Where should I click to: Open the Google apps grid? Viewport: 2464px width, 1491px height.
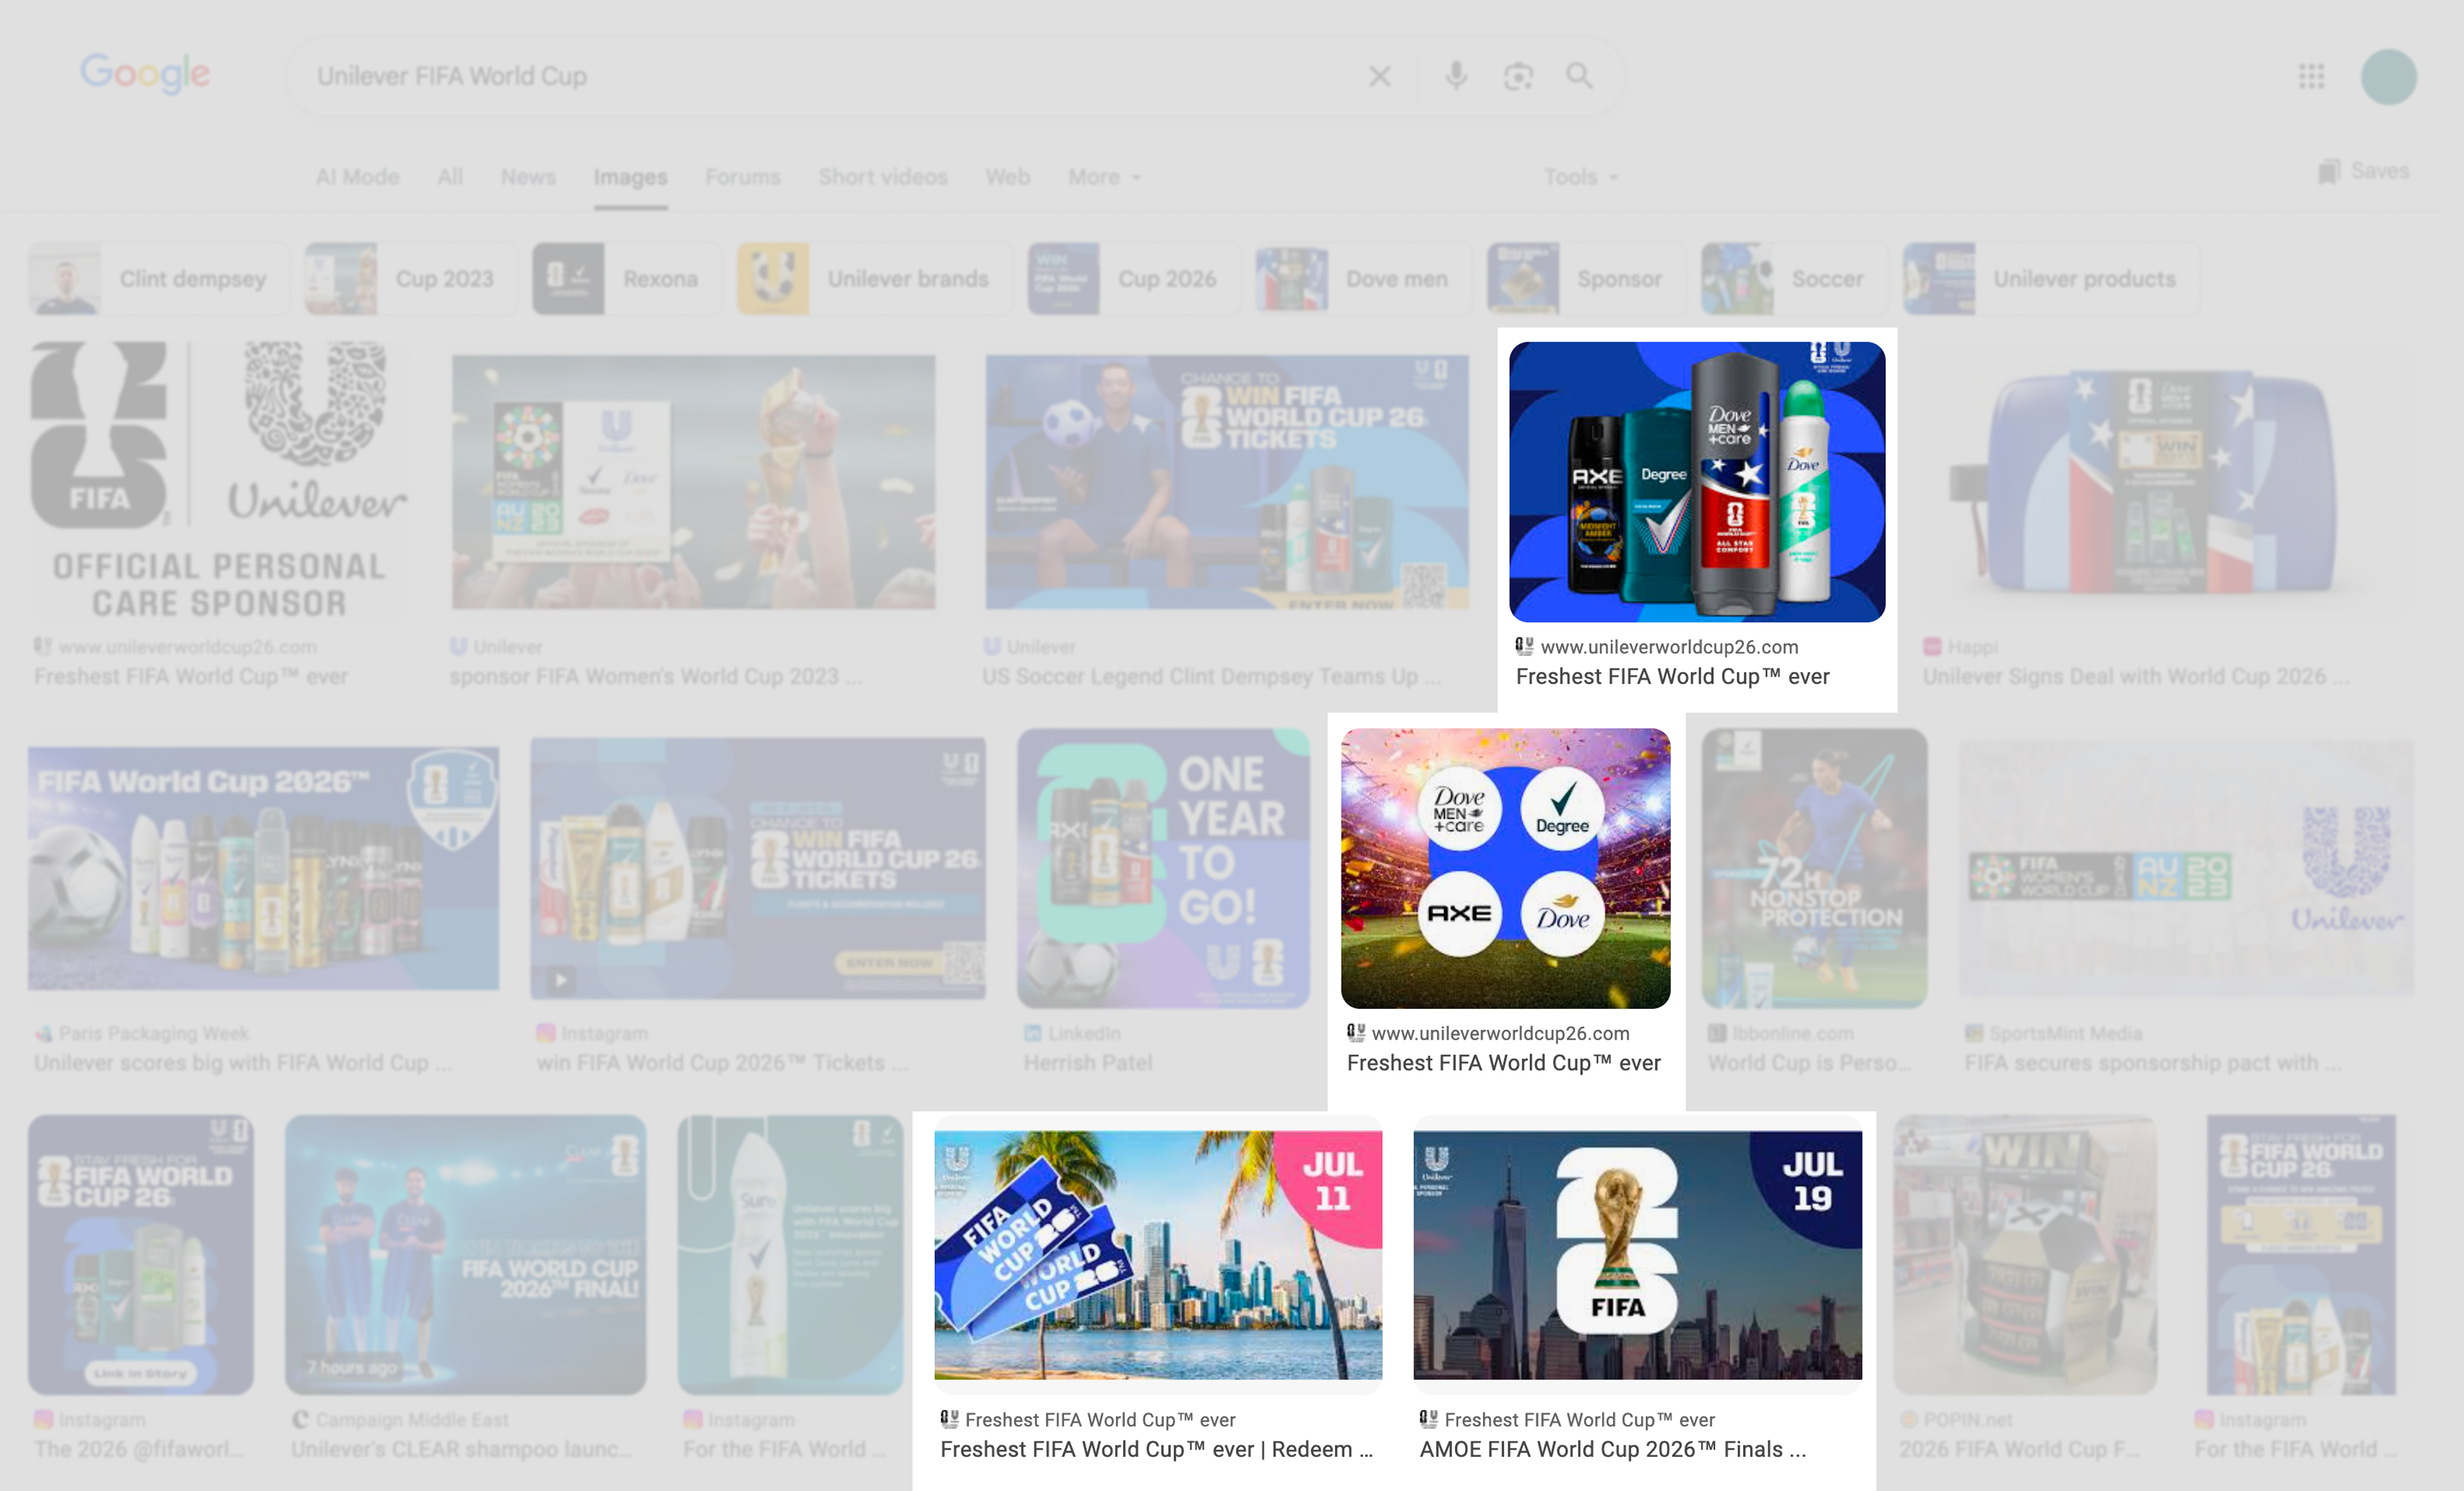tap(2311, 76)
